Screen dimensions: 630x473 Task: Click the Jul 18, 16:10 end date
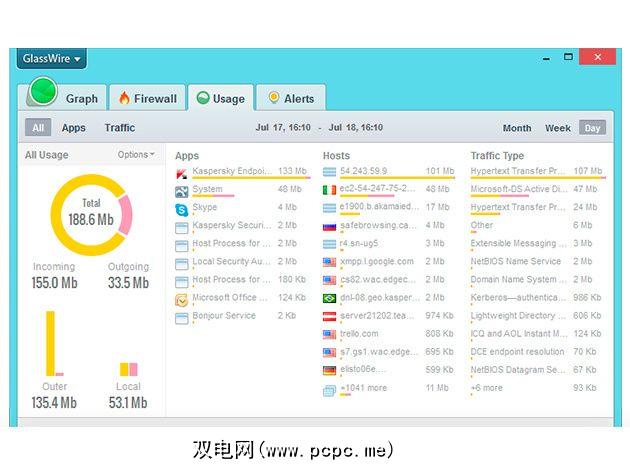click(x=356, y=128)
